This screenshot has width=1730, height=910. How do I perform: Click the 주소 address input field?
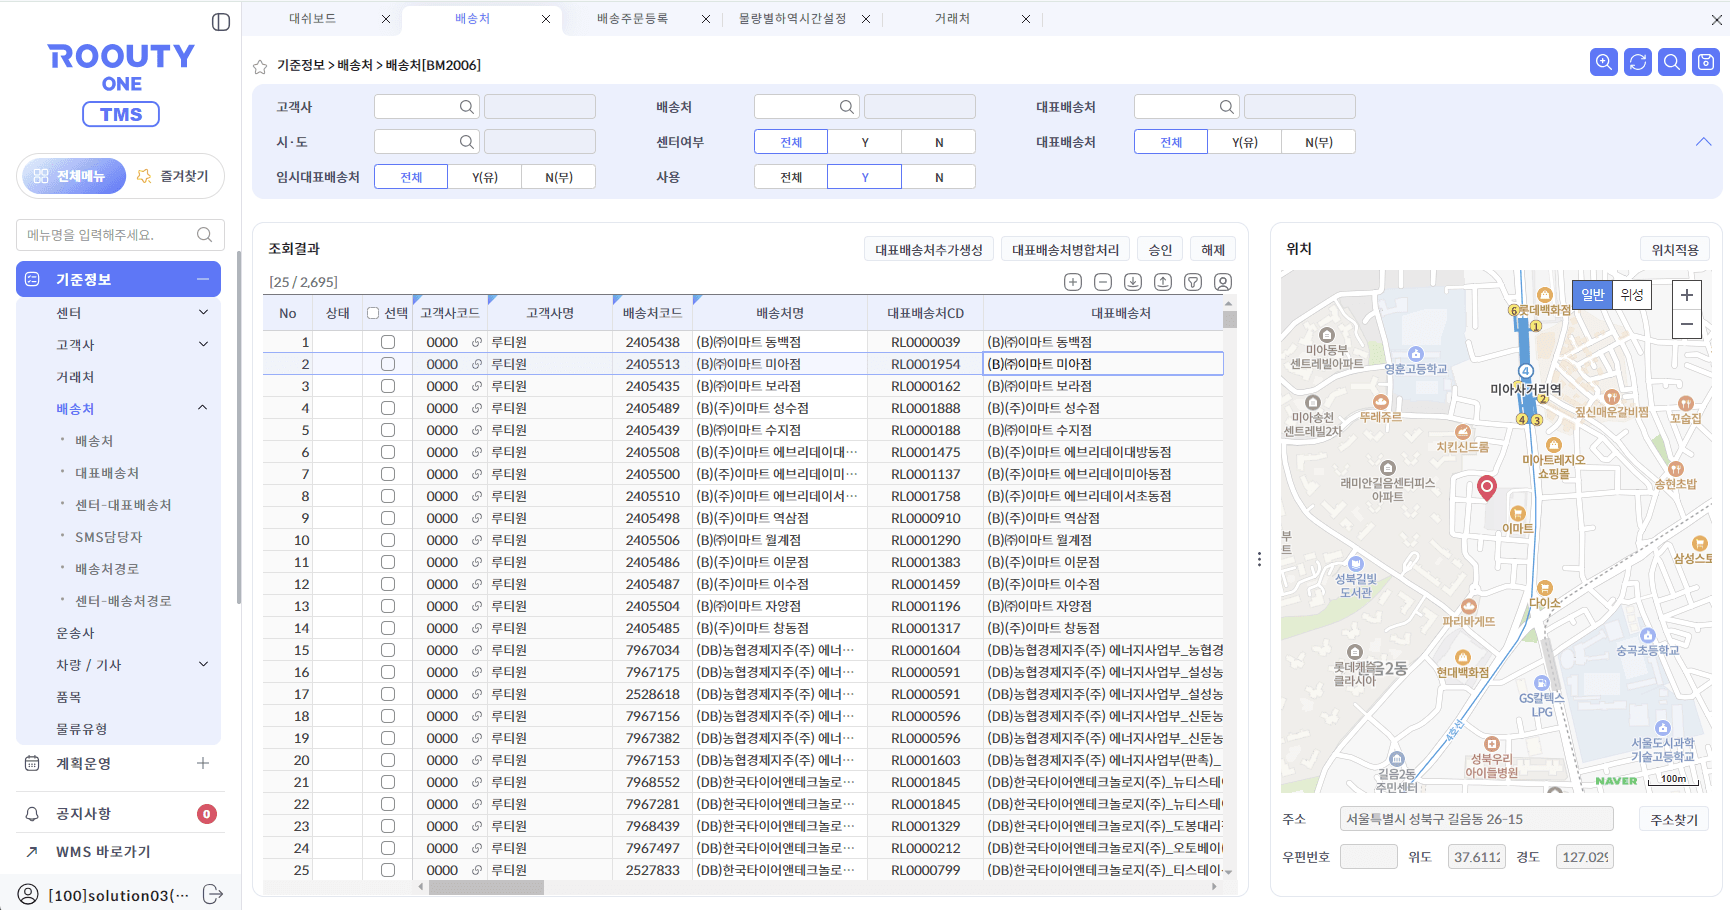(1476, 819)
